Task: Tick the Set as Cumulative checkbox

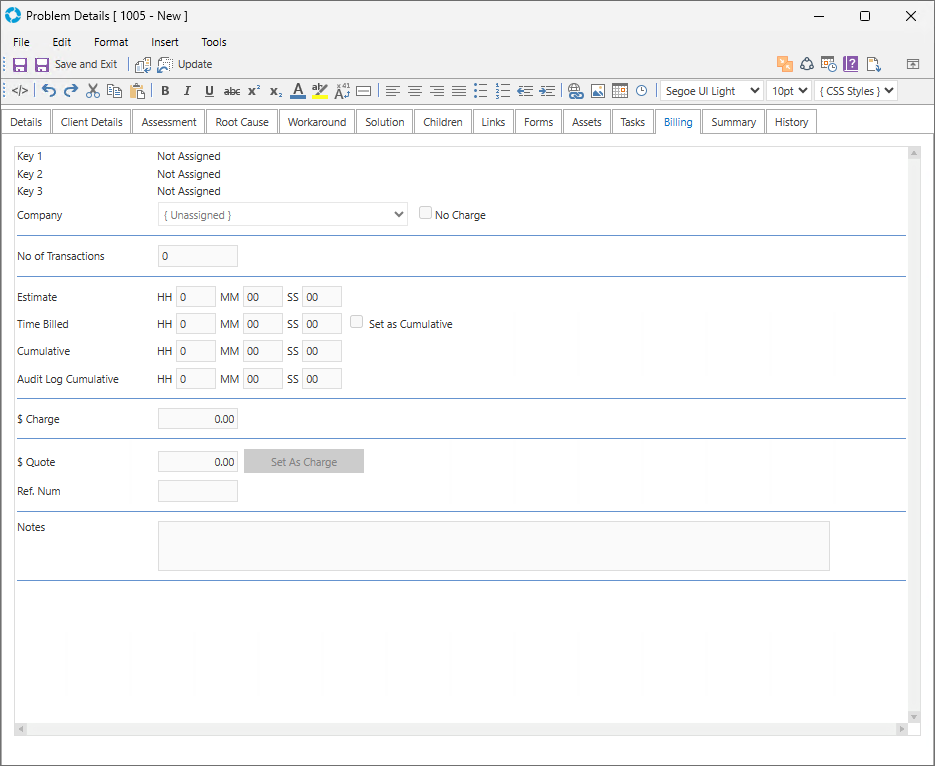Action: (x=357, y=323)
